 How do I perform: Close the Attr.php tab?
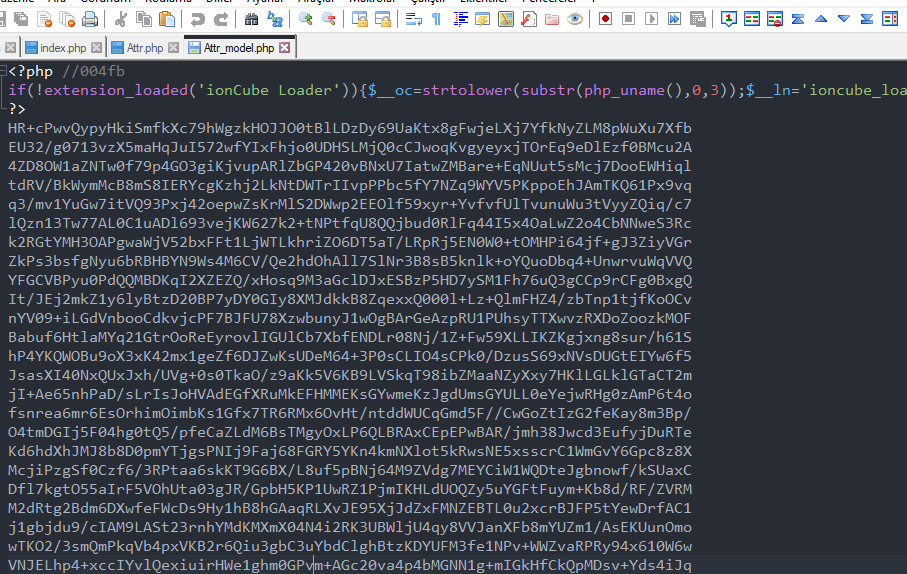(174, 47)
